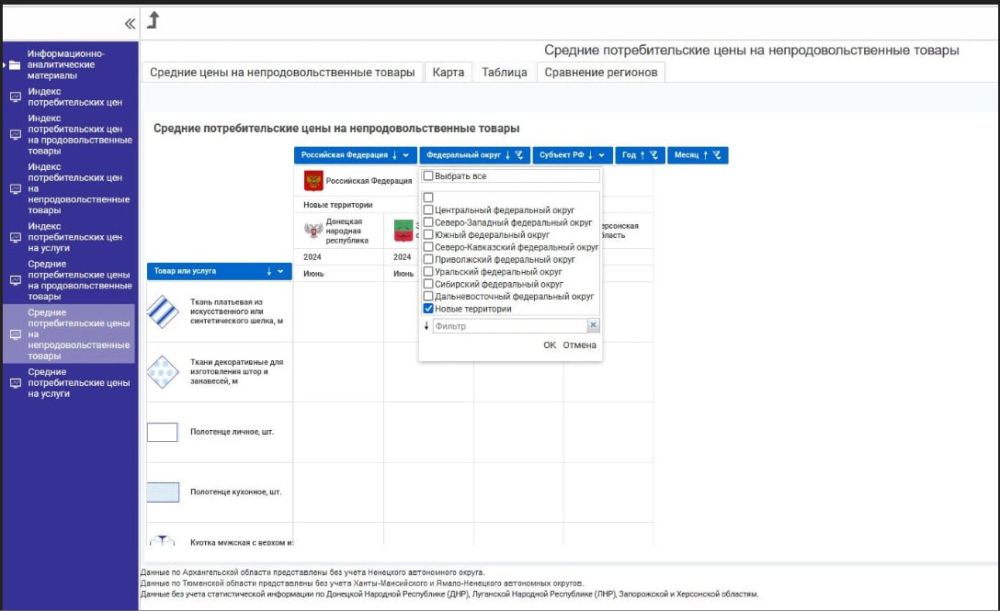1000x611 pixels.
Task: Check Центральный федеральный округ checkbox
Action: click(x=428, y=210)
